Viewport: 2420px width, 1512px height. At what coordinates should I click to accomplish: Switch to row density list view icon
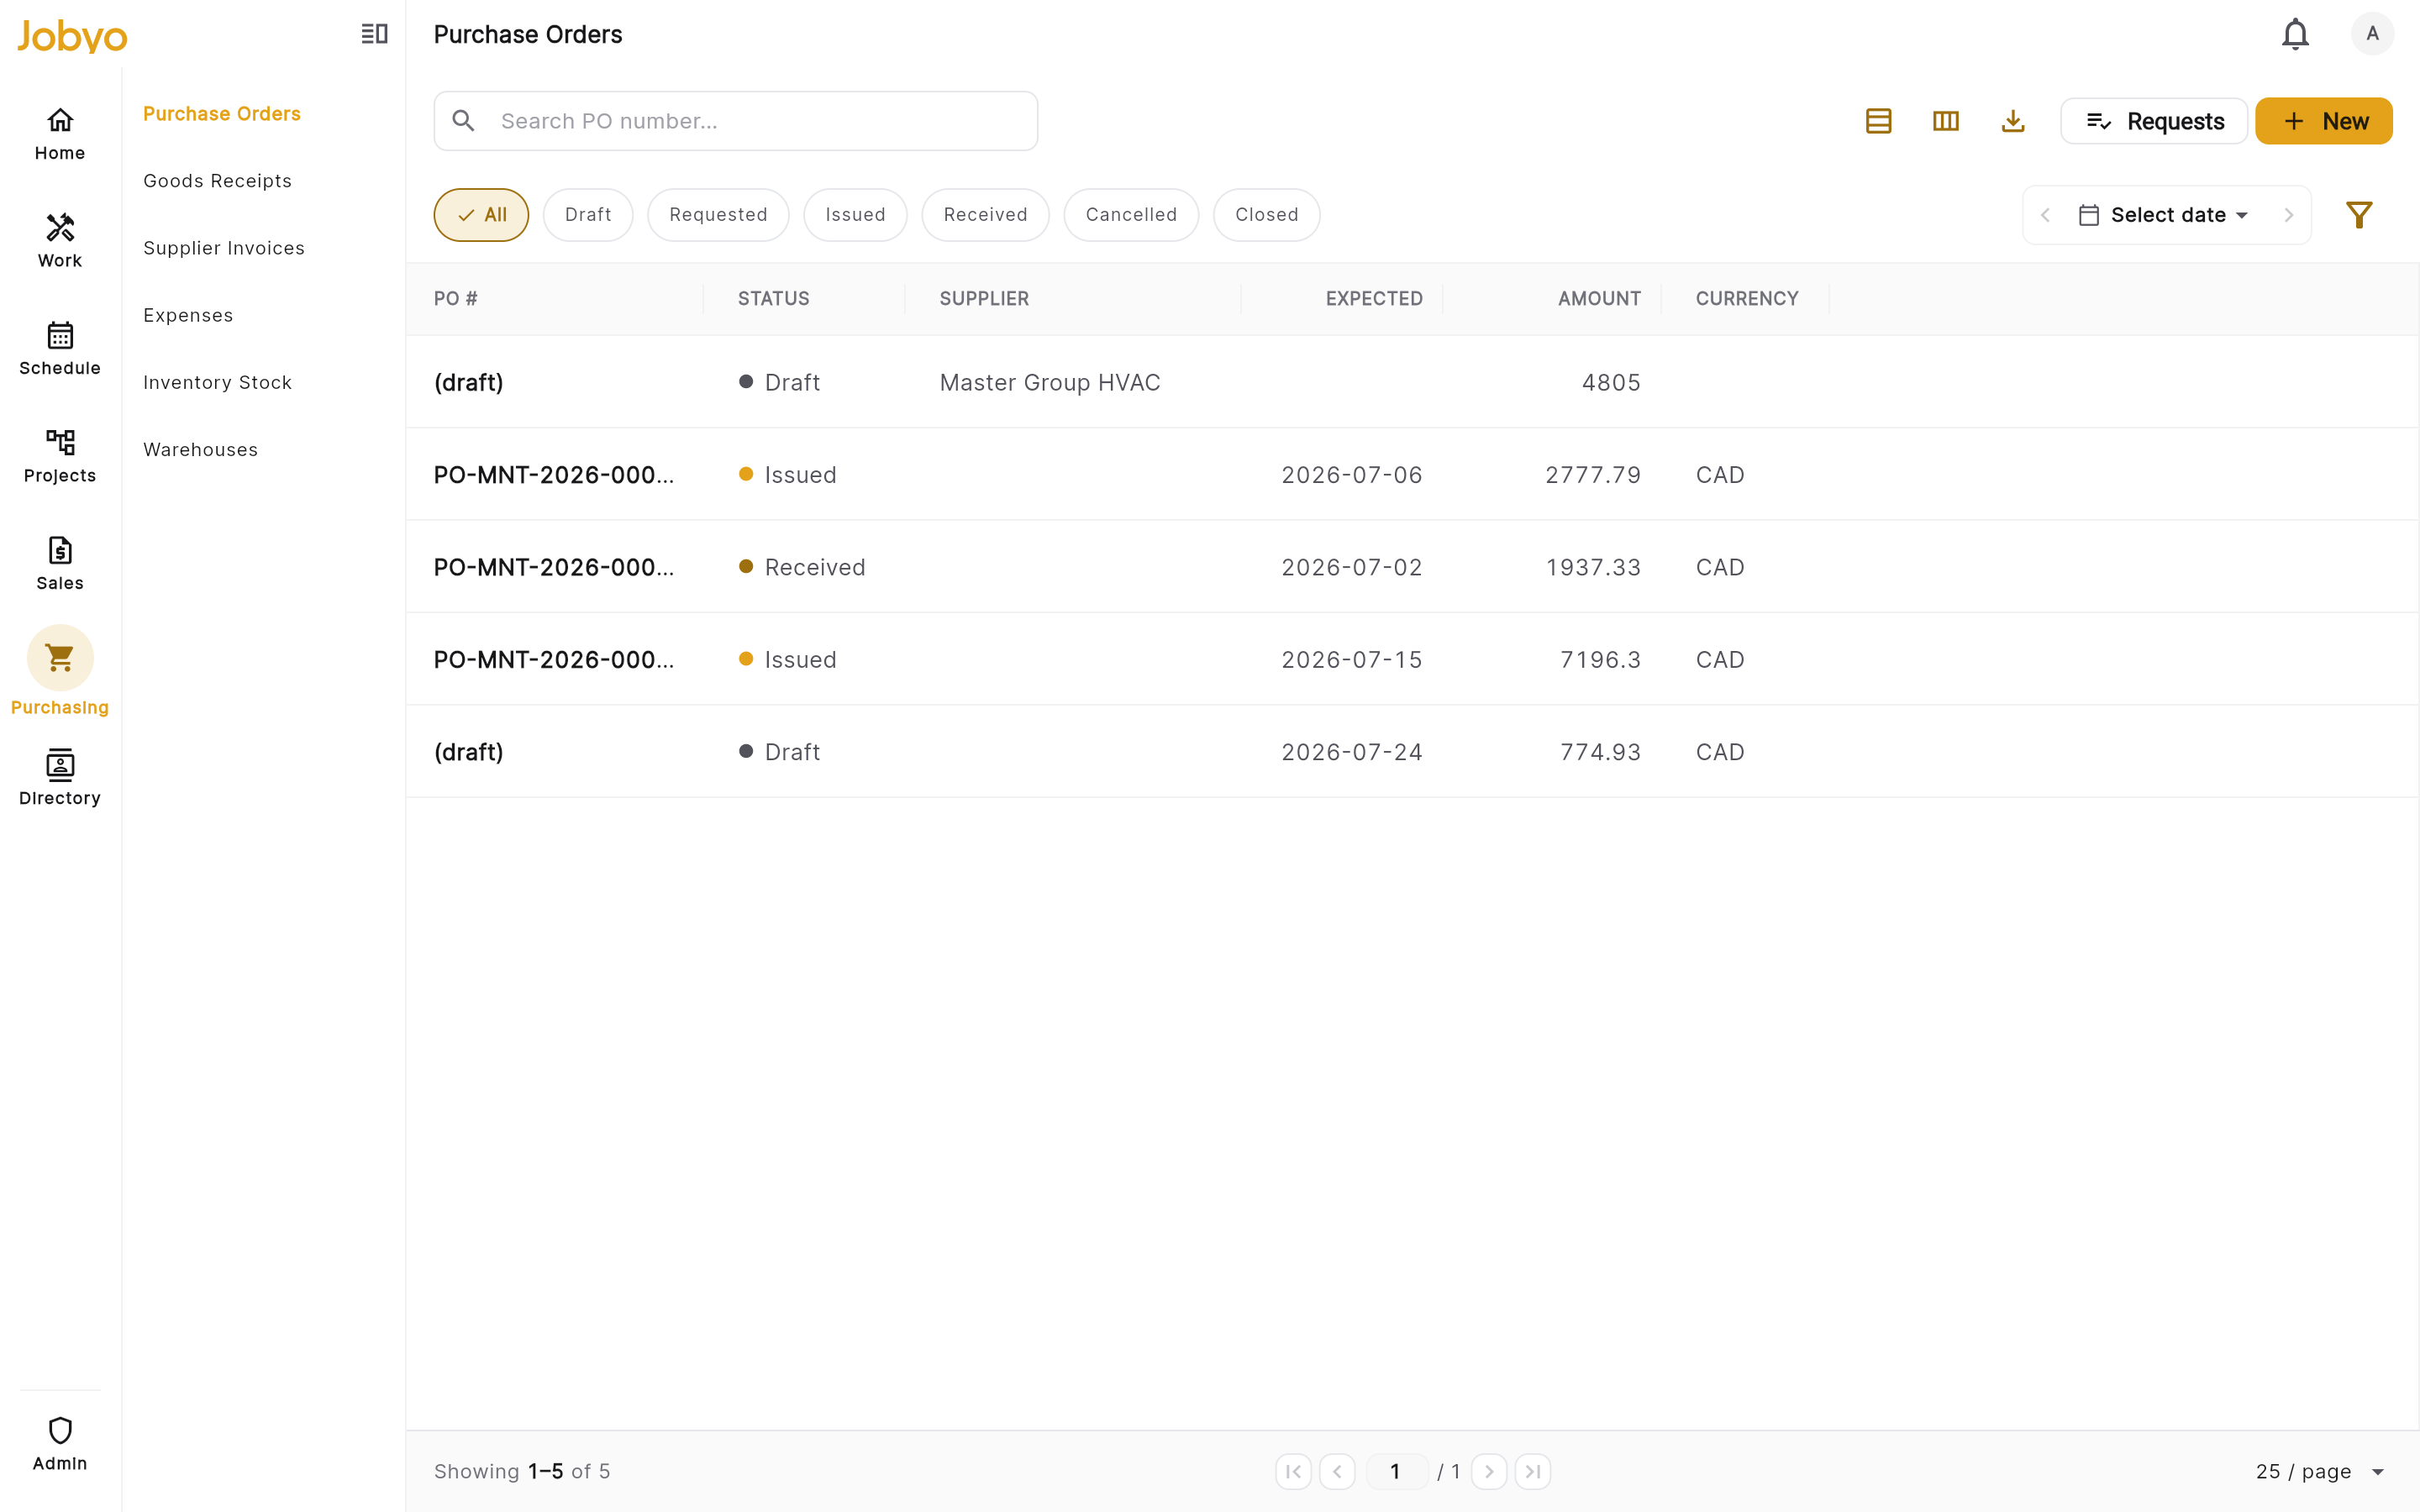(1878, 121)
